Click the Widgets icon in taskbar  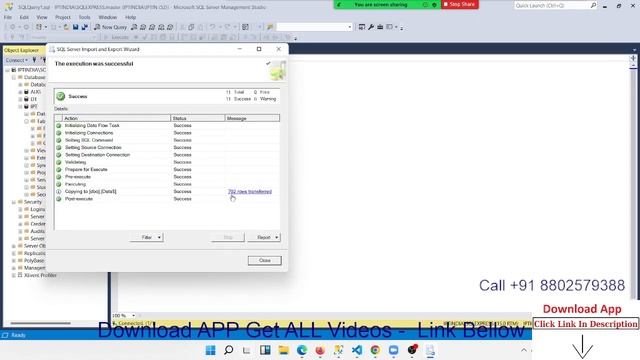pyautogui.click(x=265, y=350)
